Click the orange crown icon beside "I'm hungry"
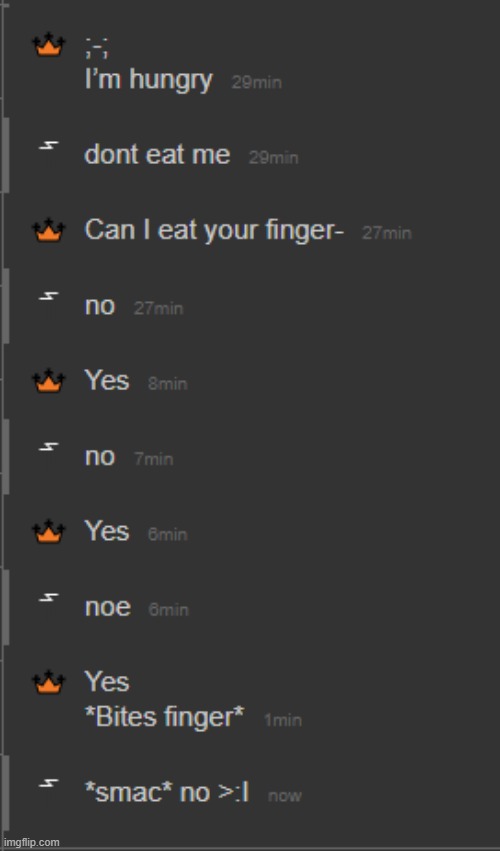The height and width of the screenshot is (851, 500). (49, 45)
